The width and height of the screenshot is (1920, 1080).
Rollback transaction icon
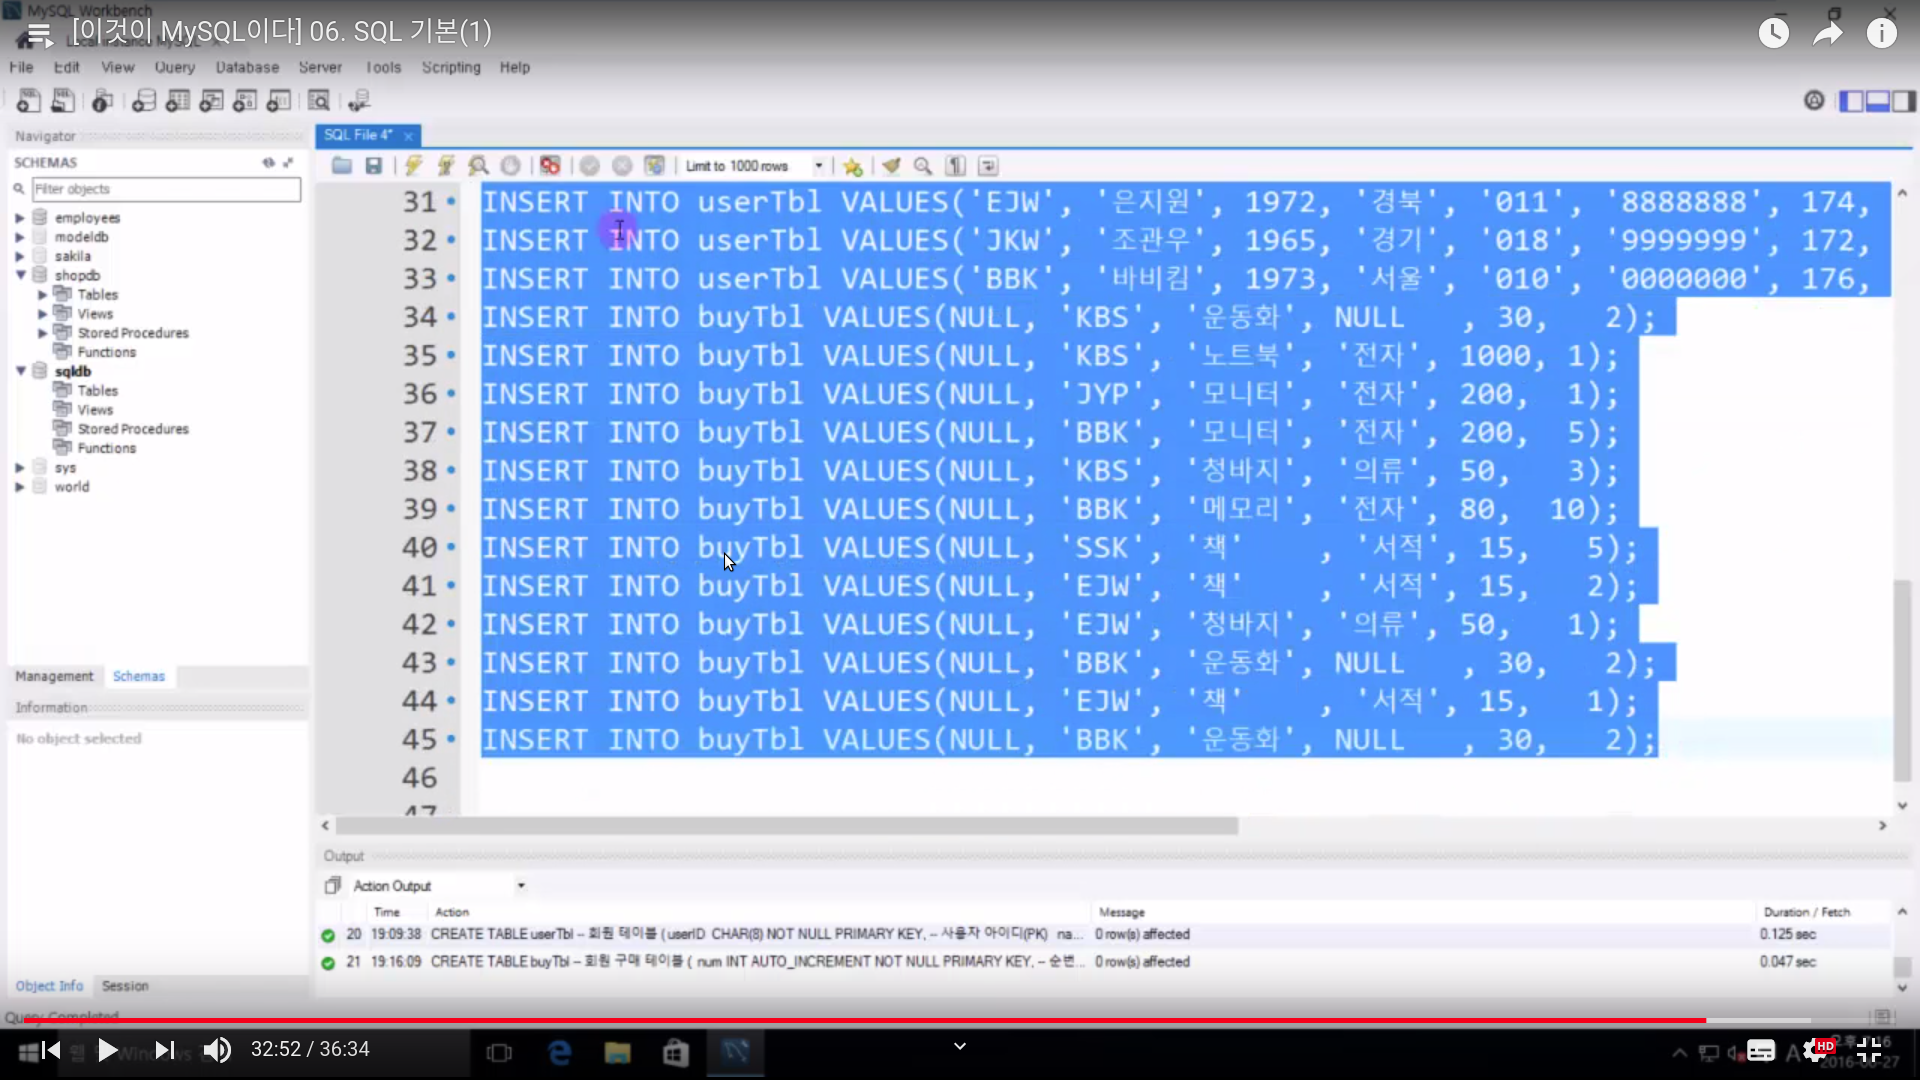(x=622, y=166)
